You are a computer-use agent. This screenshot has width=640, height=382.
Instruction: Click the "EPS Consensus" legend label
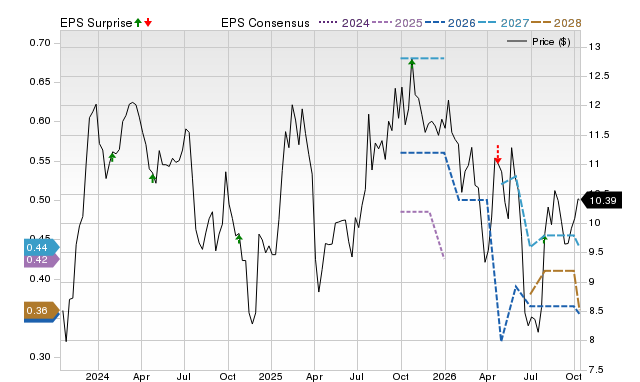pos(265,23)
